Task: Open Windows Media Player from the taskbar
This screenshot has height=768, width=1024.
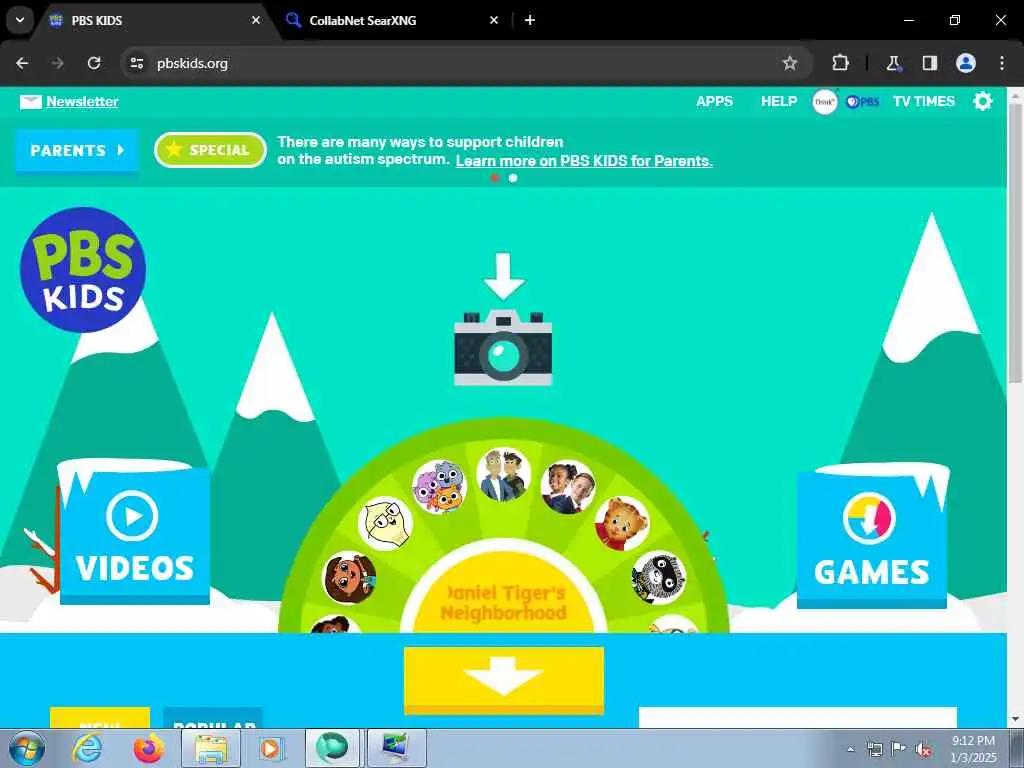Action: [x=271, y=748]
